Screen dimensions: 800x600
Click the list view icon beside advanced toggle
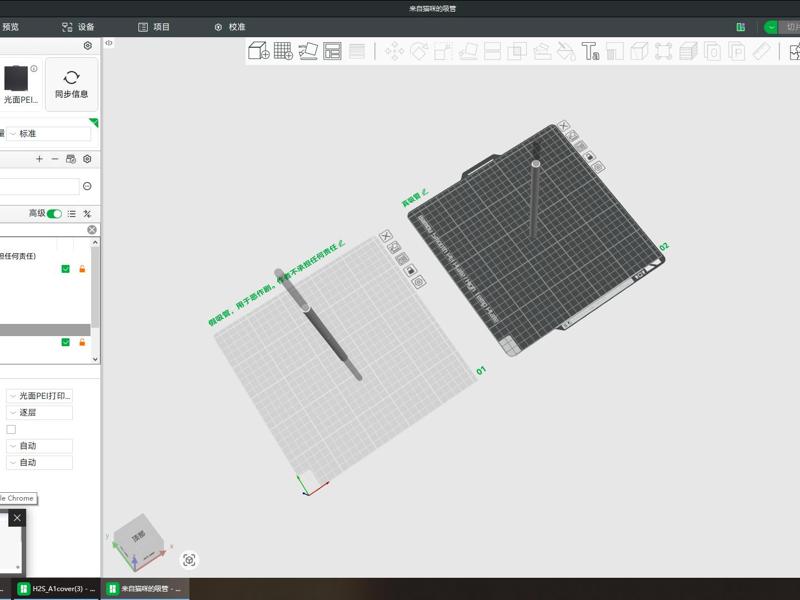72,214
